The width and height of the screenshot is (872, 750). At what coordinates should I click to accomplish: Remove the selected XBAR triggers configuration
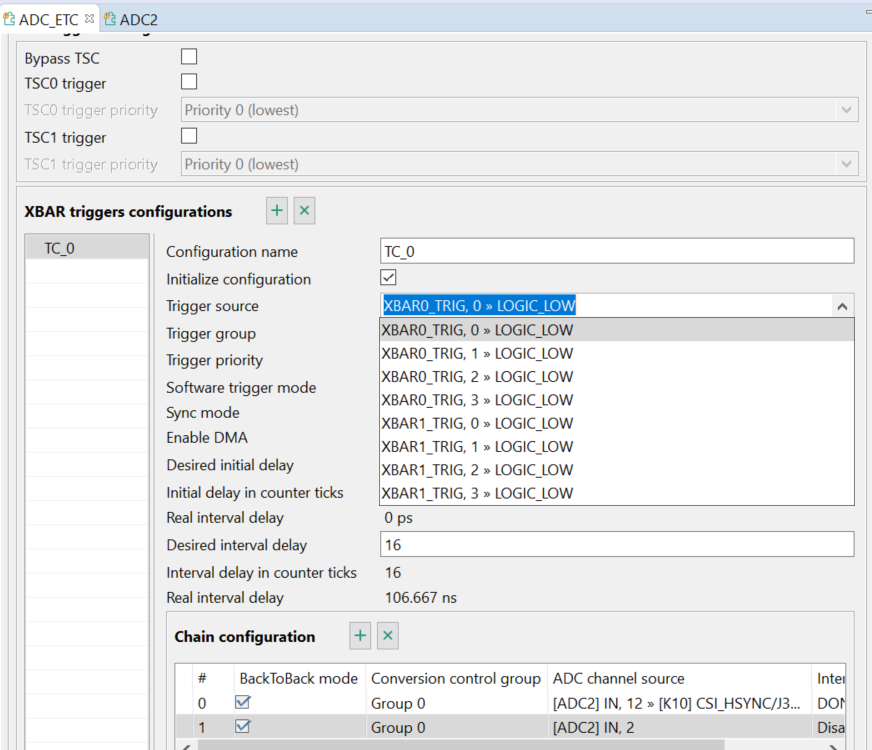click(x=304, y=210)
